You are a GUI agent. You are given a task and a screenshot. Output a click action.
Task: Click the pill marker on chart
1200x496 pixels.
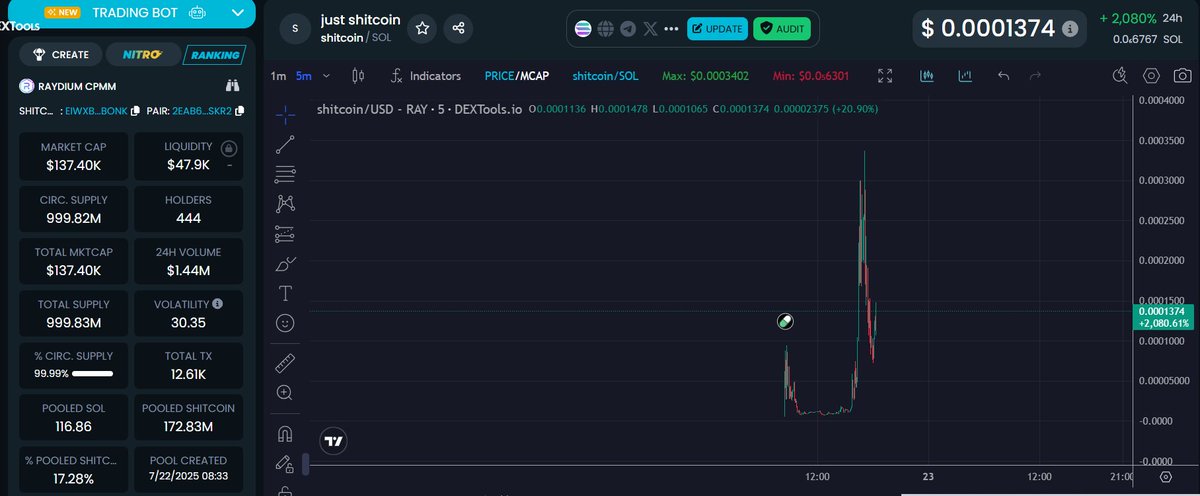pos(787,321)
